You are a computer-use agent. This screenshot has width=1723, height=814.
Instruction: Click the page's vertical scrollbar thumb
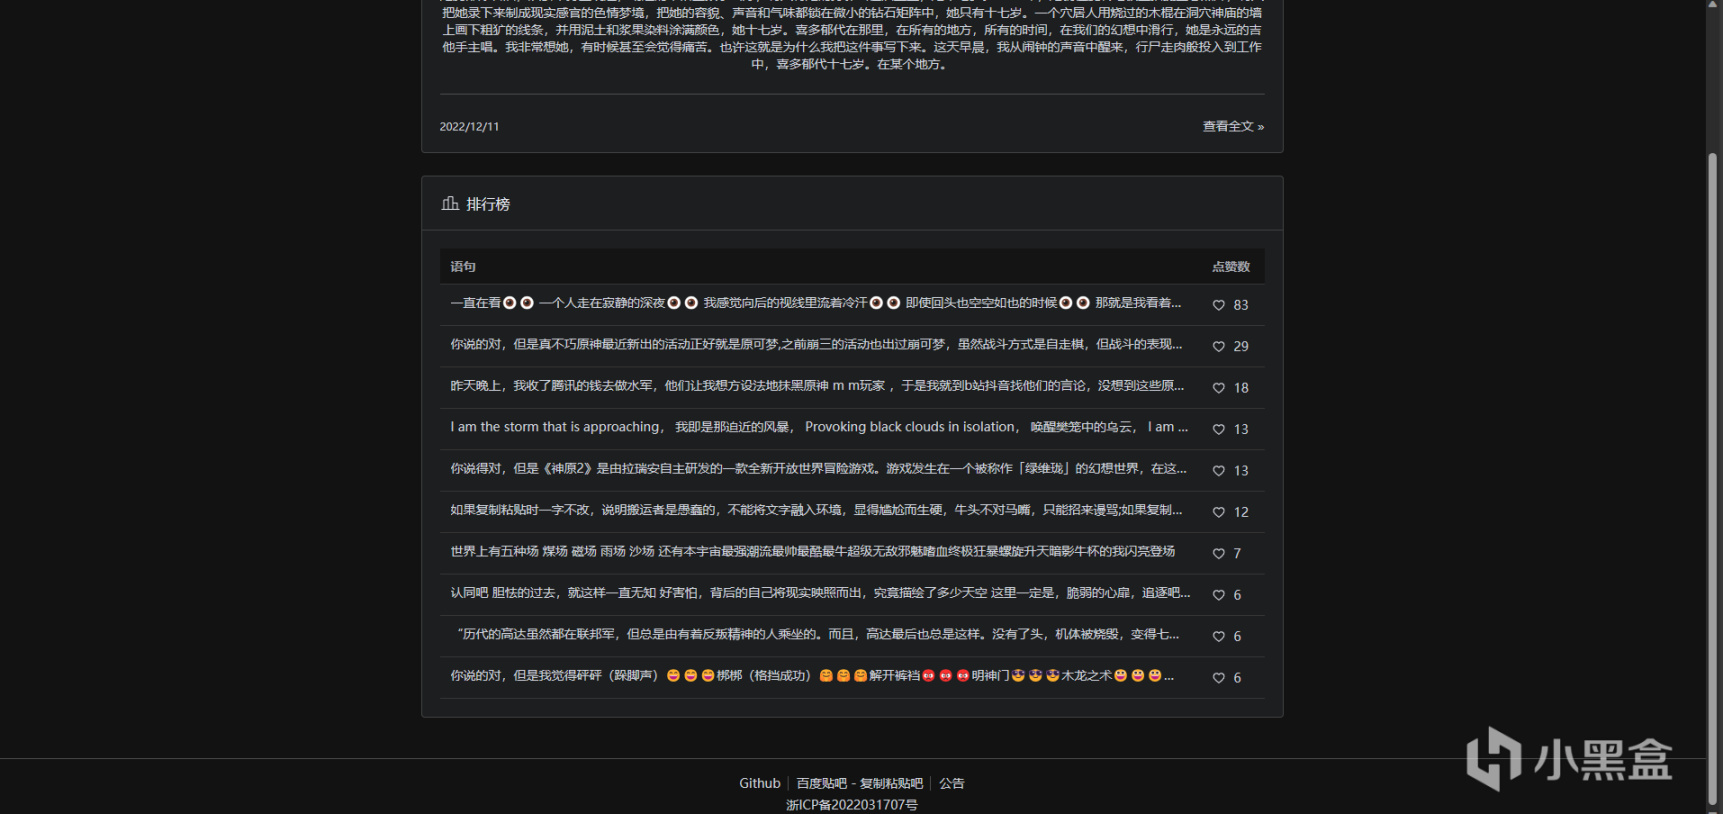pos(1713,480)
